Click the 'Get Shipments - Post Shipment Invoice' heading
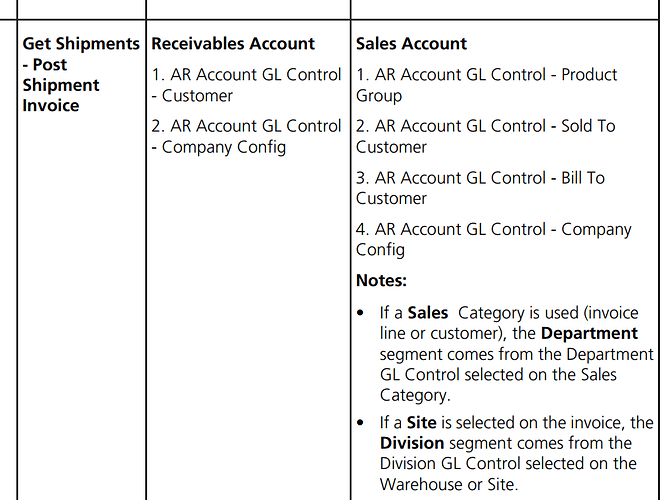The image size is (668, 500). [81, 75]
